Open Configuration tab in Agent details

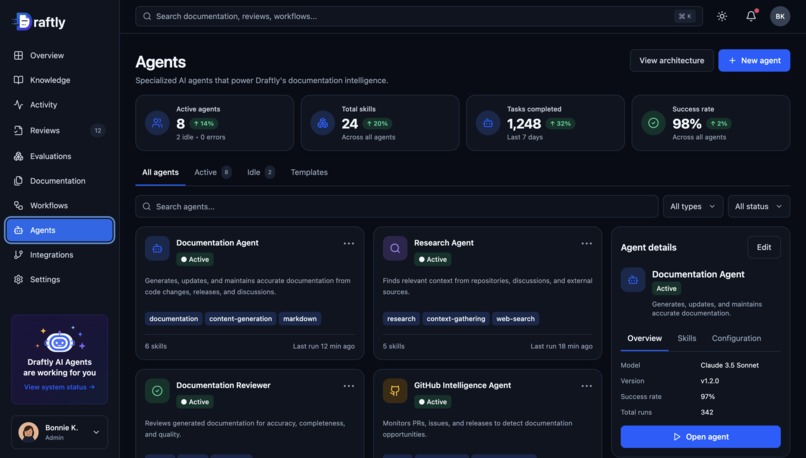click(x=736, y=338)
